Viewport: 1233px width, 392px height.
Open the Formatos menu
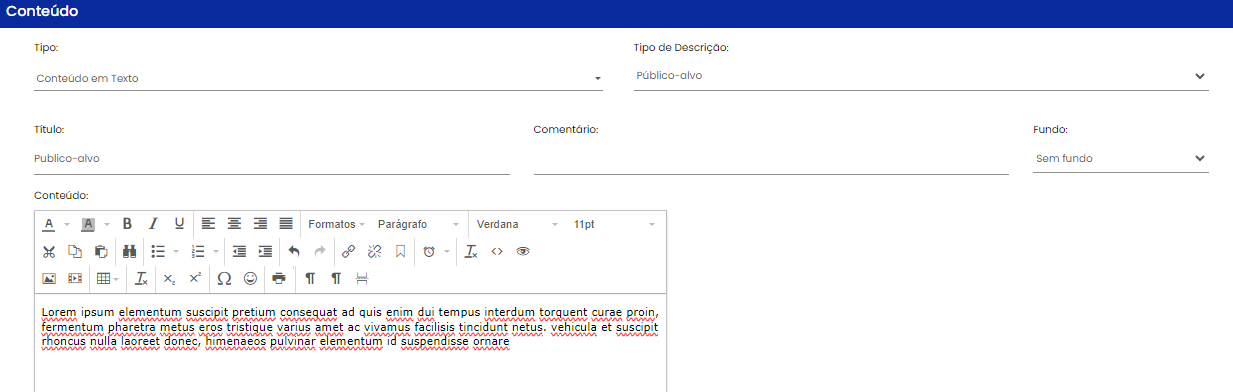click(x=336, y=224)
